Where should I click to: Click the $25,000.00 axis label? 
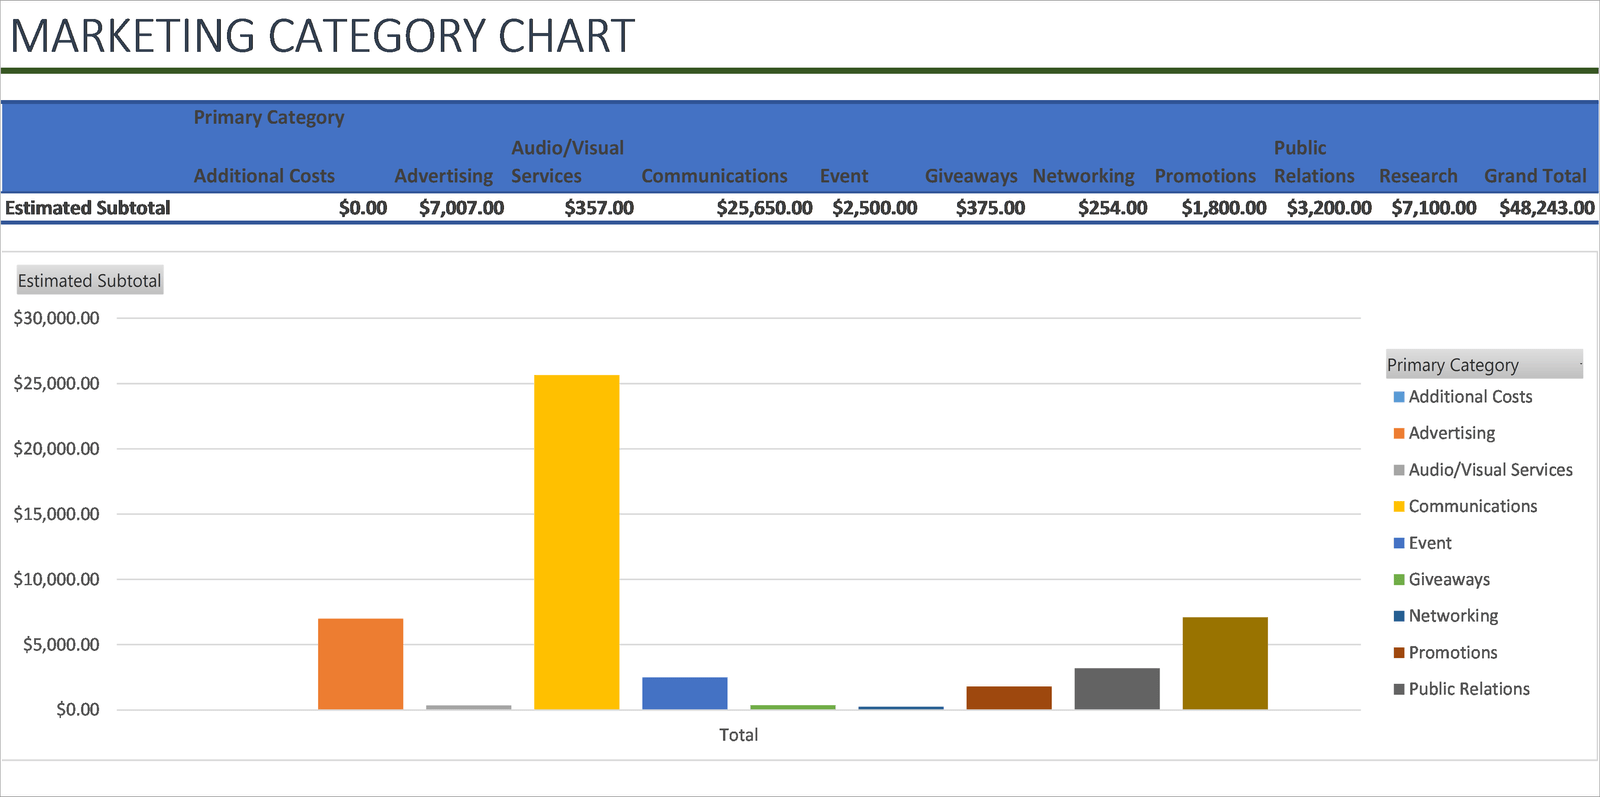pos(56,384)
